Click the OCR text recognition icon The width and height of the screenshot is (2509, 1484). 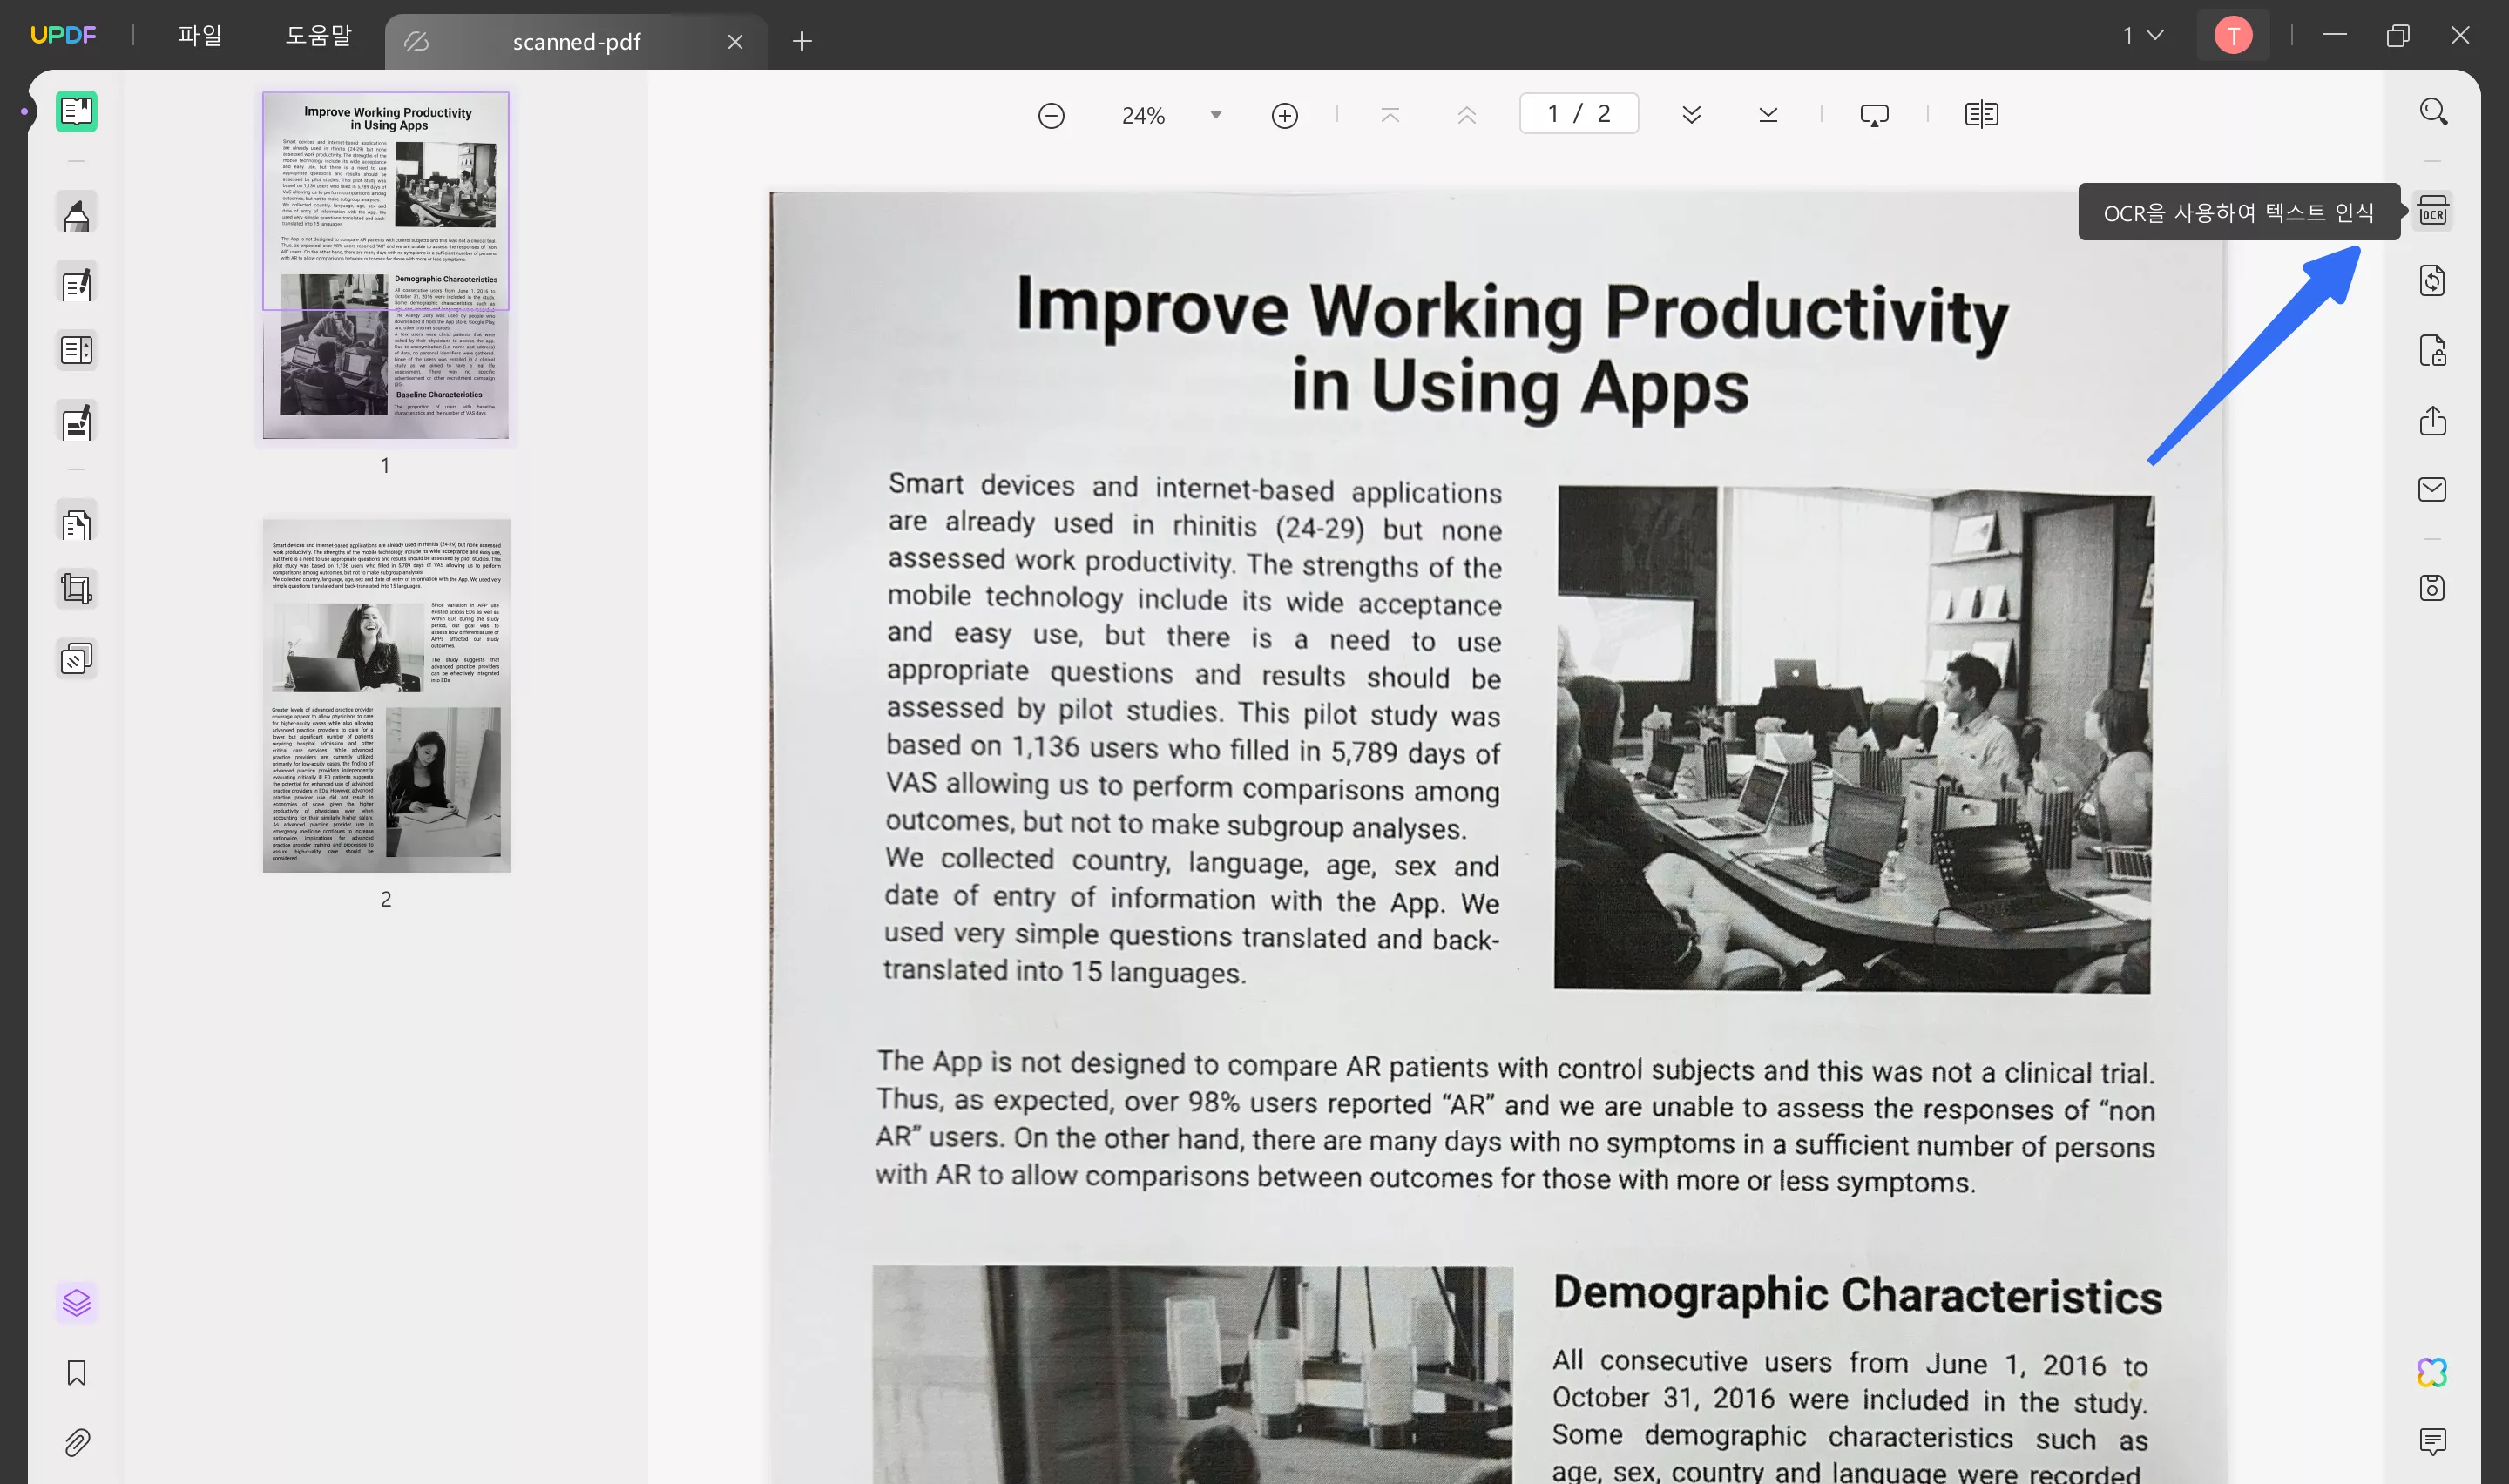[x=2432, y=211]
